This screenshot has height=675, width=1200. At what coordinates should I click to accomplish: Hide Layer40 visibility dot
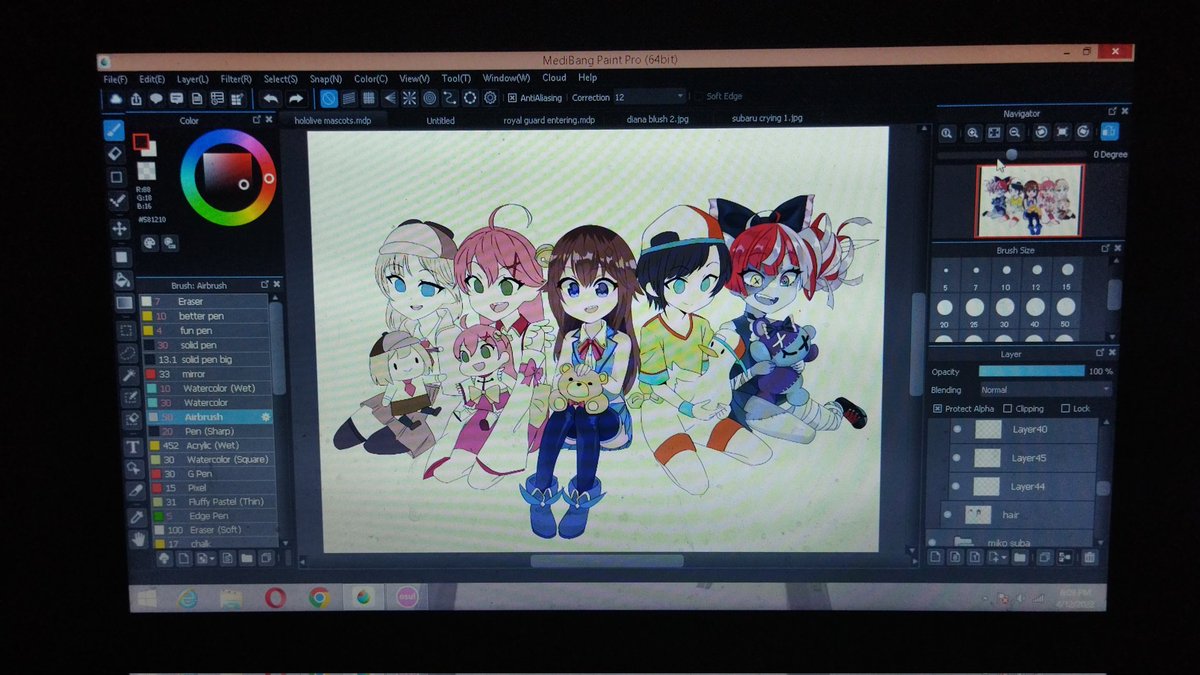[x=956, y=430]
